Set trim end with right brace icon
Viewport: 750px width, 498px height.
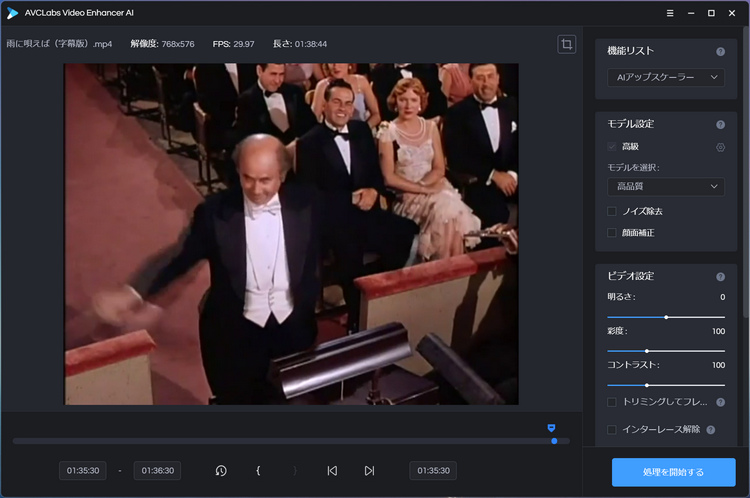[x=295, y=471]
